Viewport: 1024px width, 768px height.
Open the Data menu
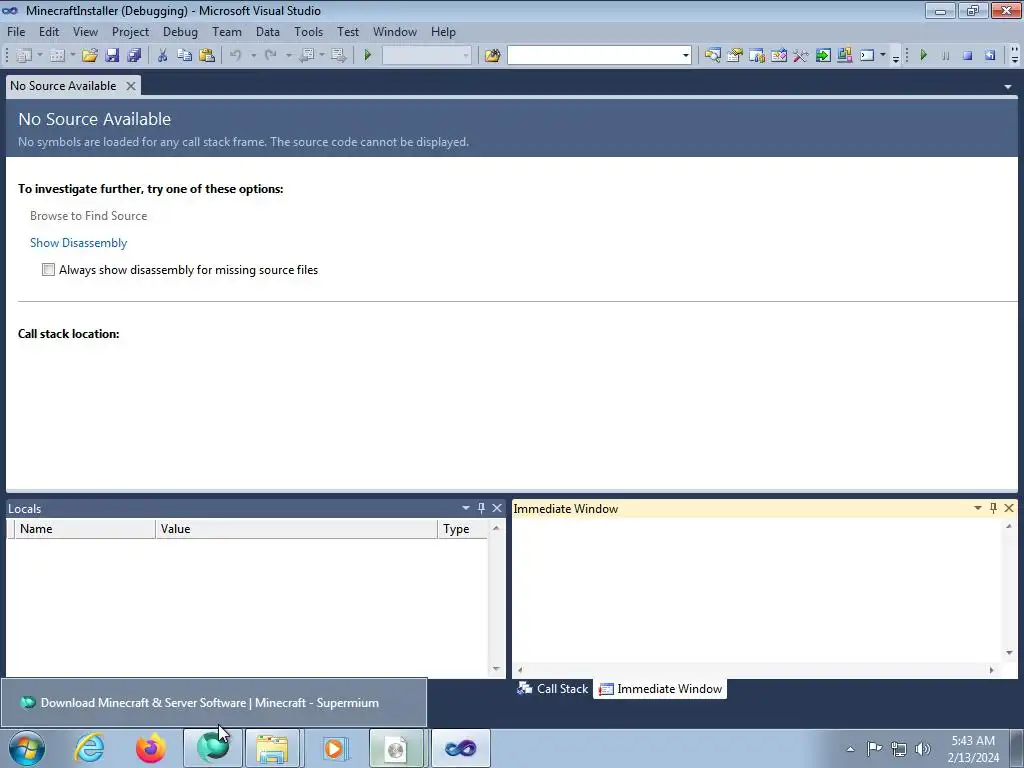pyautogui.click(x=268, y=31)
